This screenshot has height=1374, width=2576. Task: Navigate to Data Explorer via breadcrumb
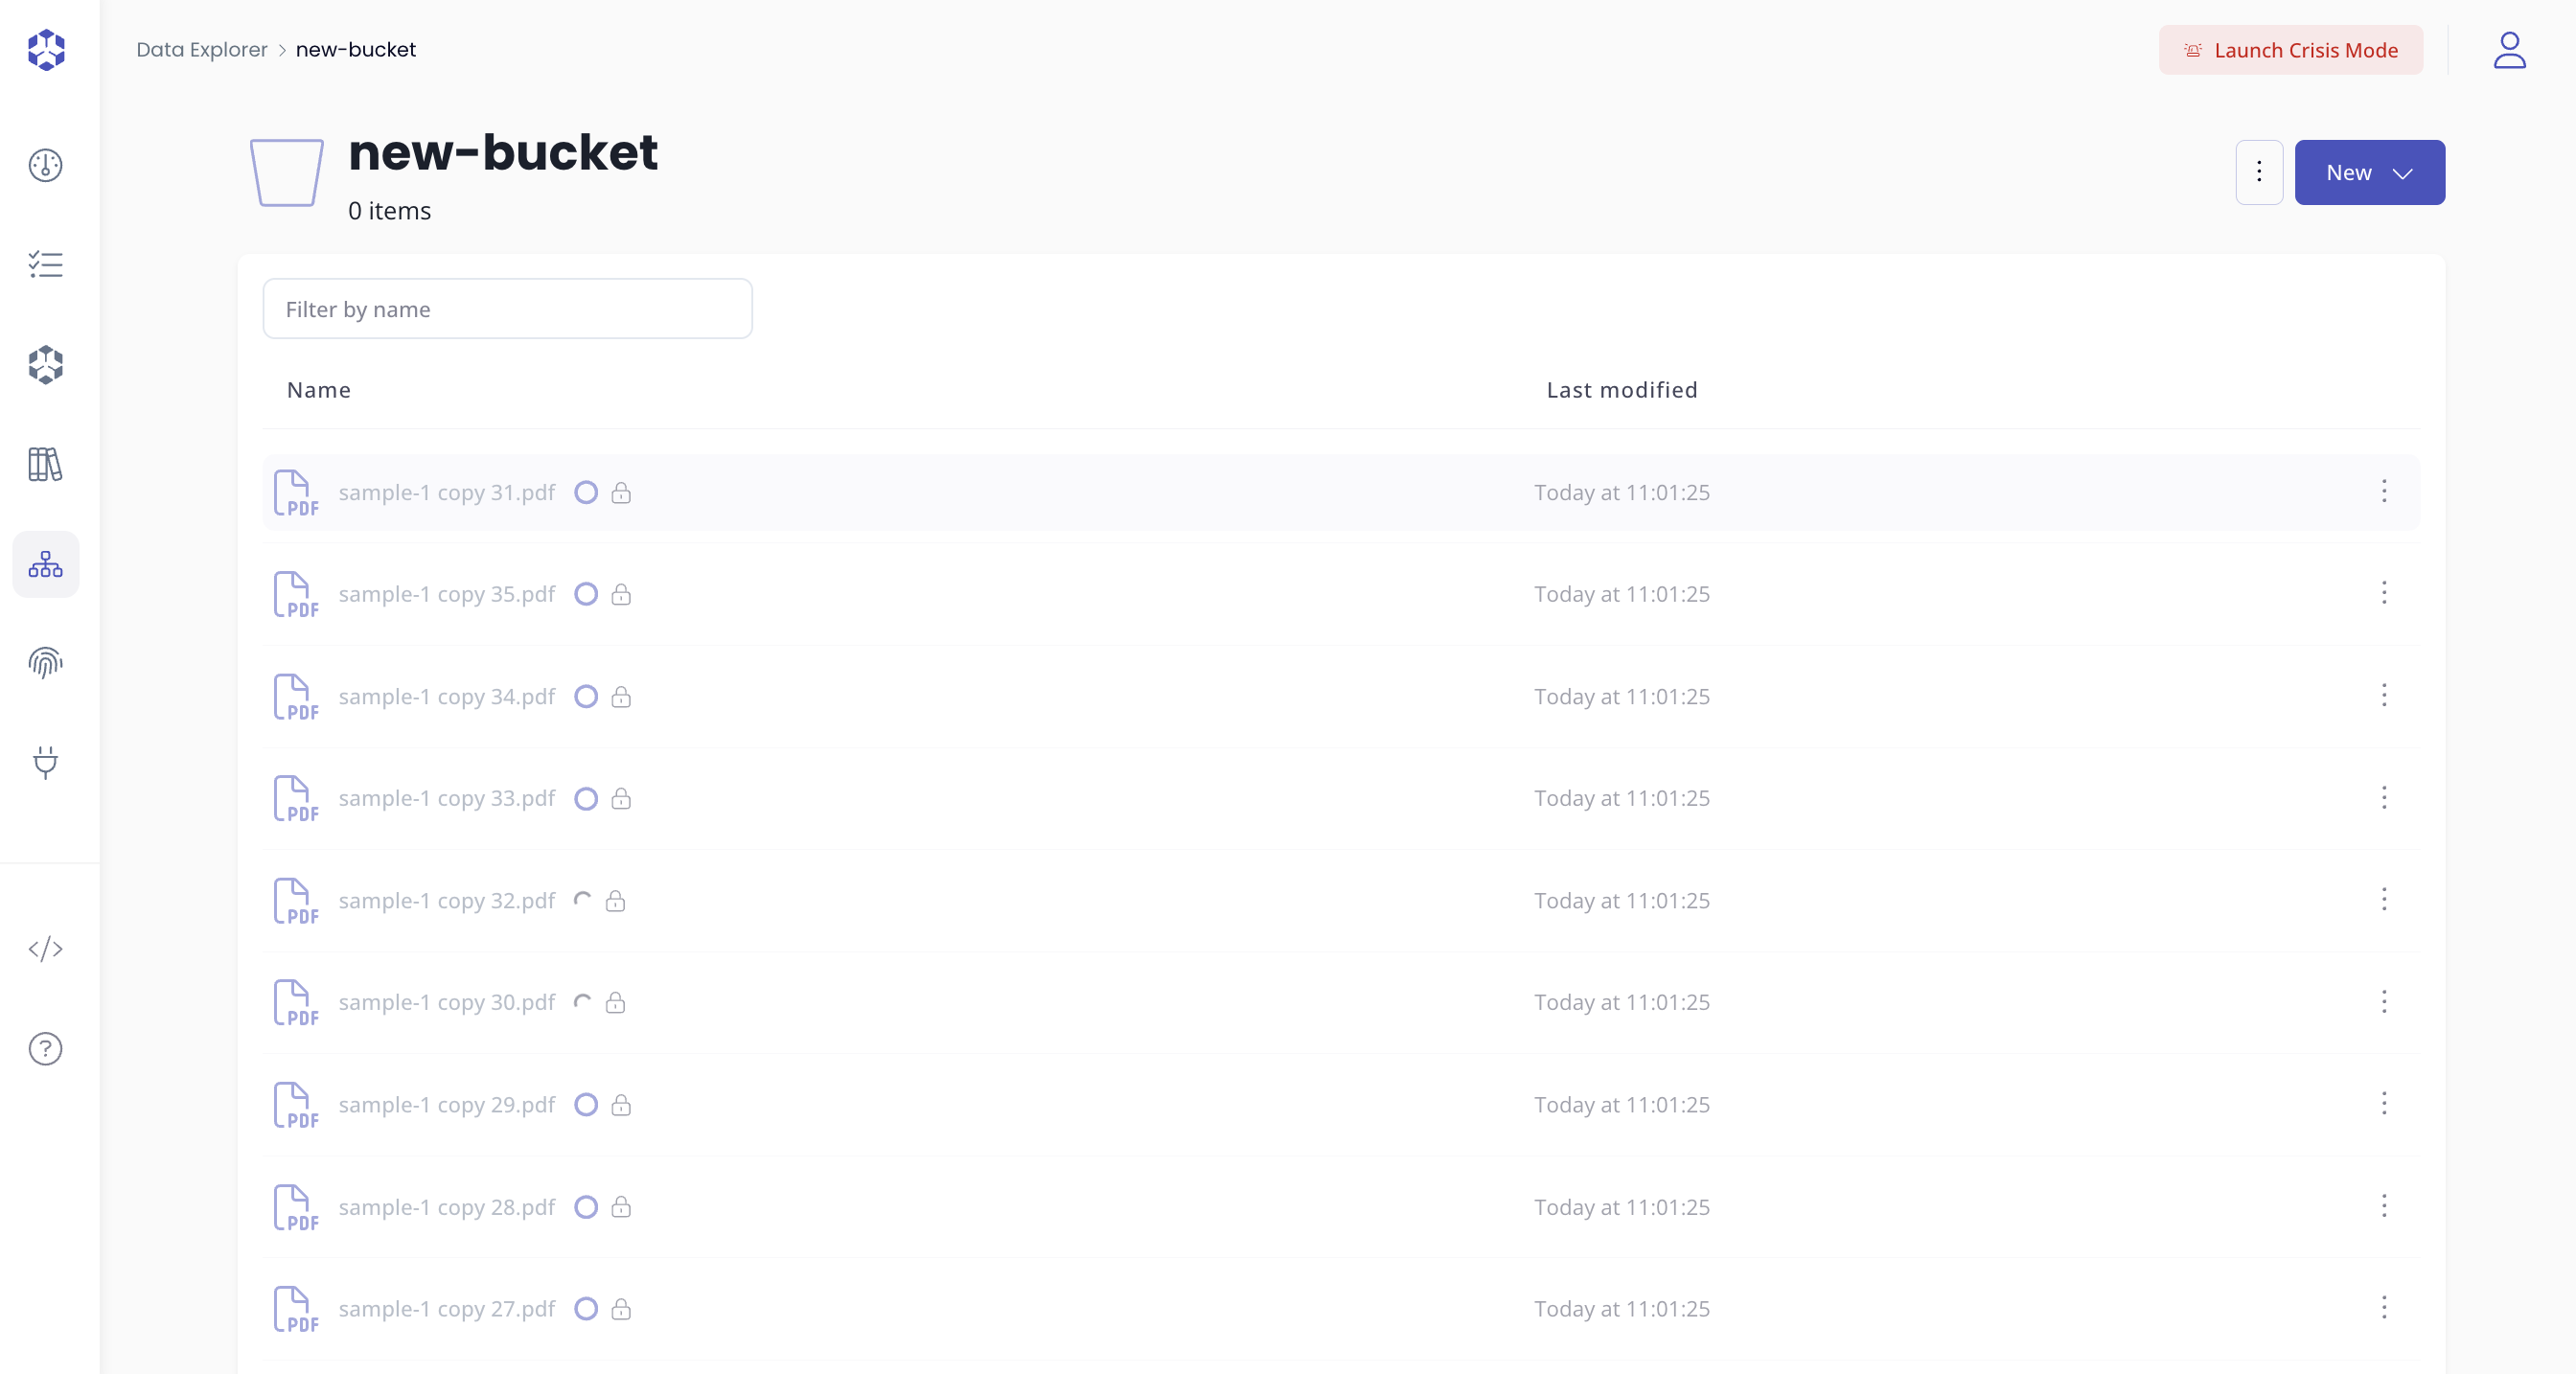(202, 49)
